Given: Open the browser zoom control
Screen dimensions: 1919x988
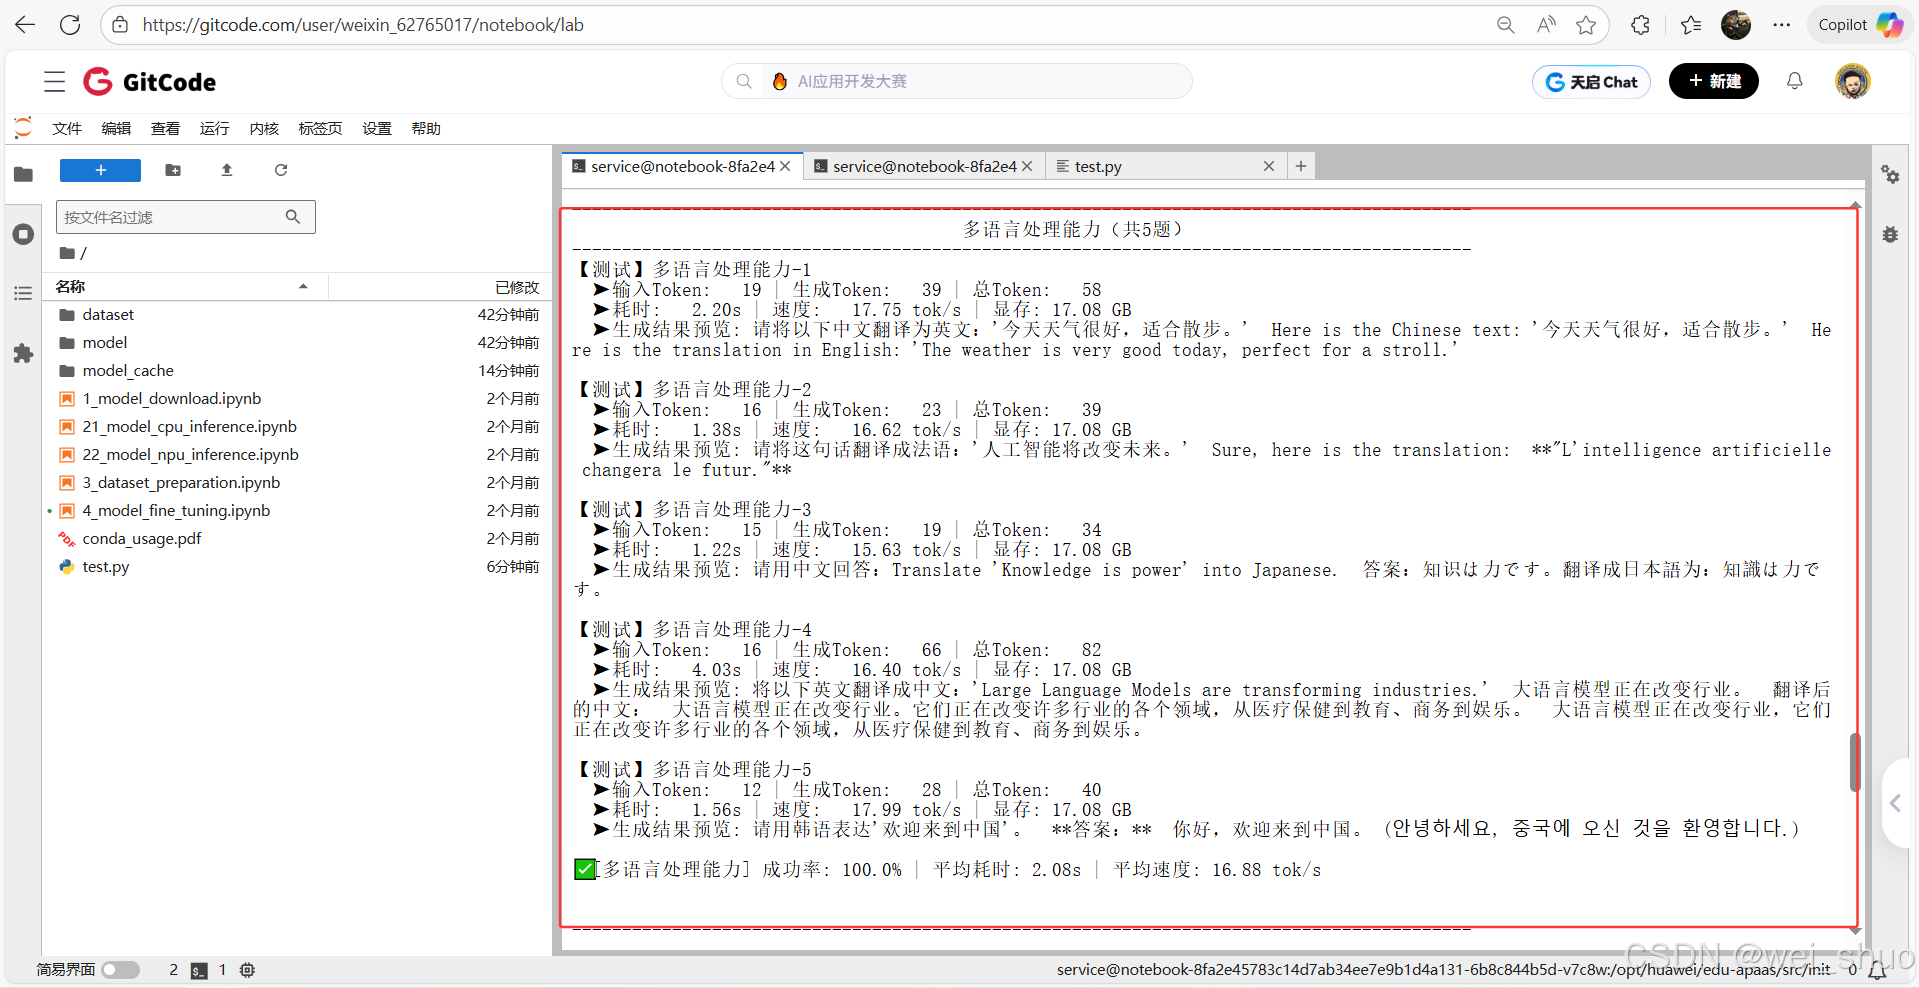Looking at the screenshot, I should [x=1505, y=25].
